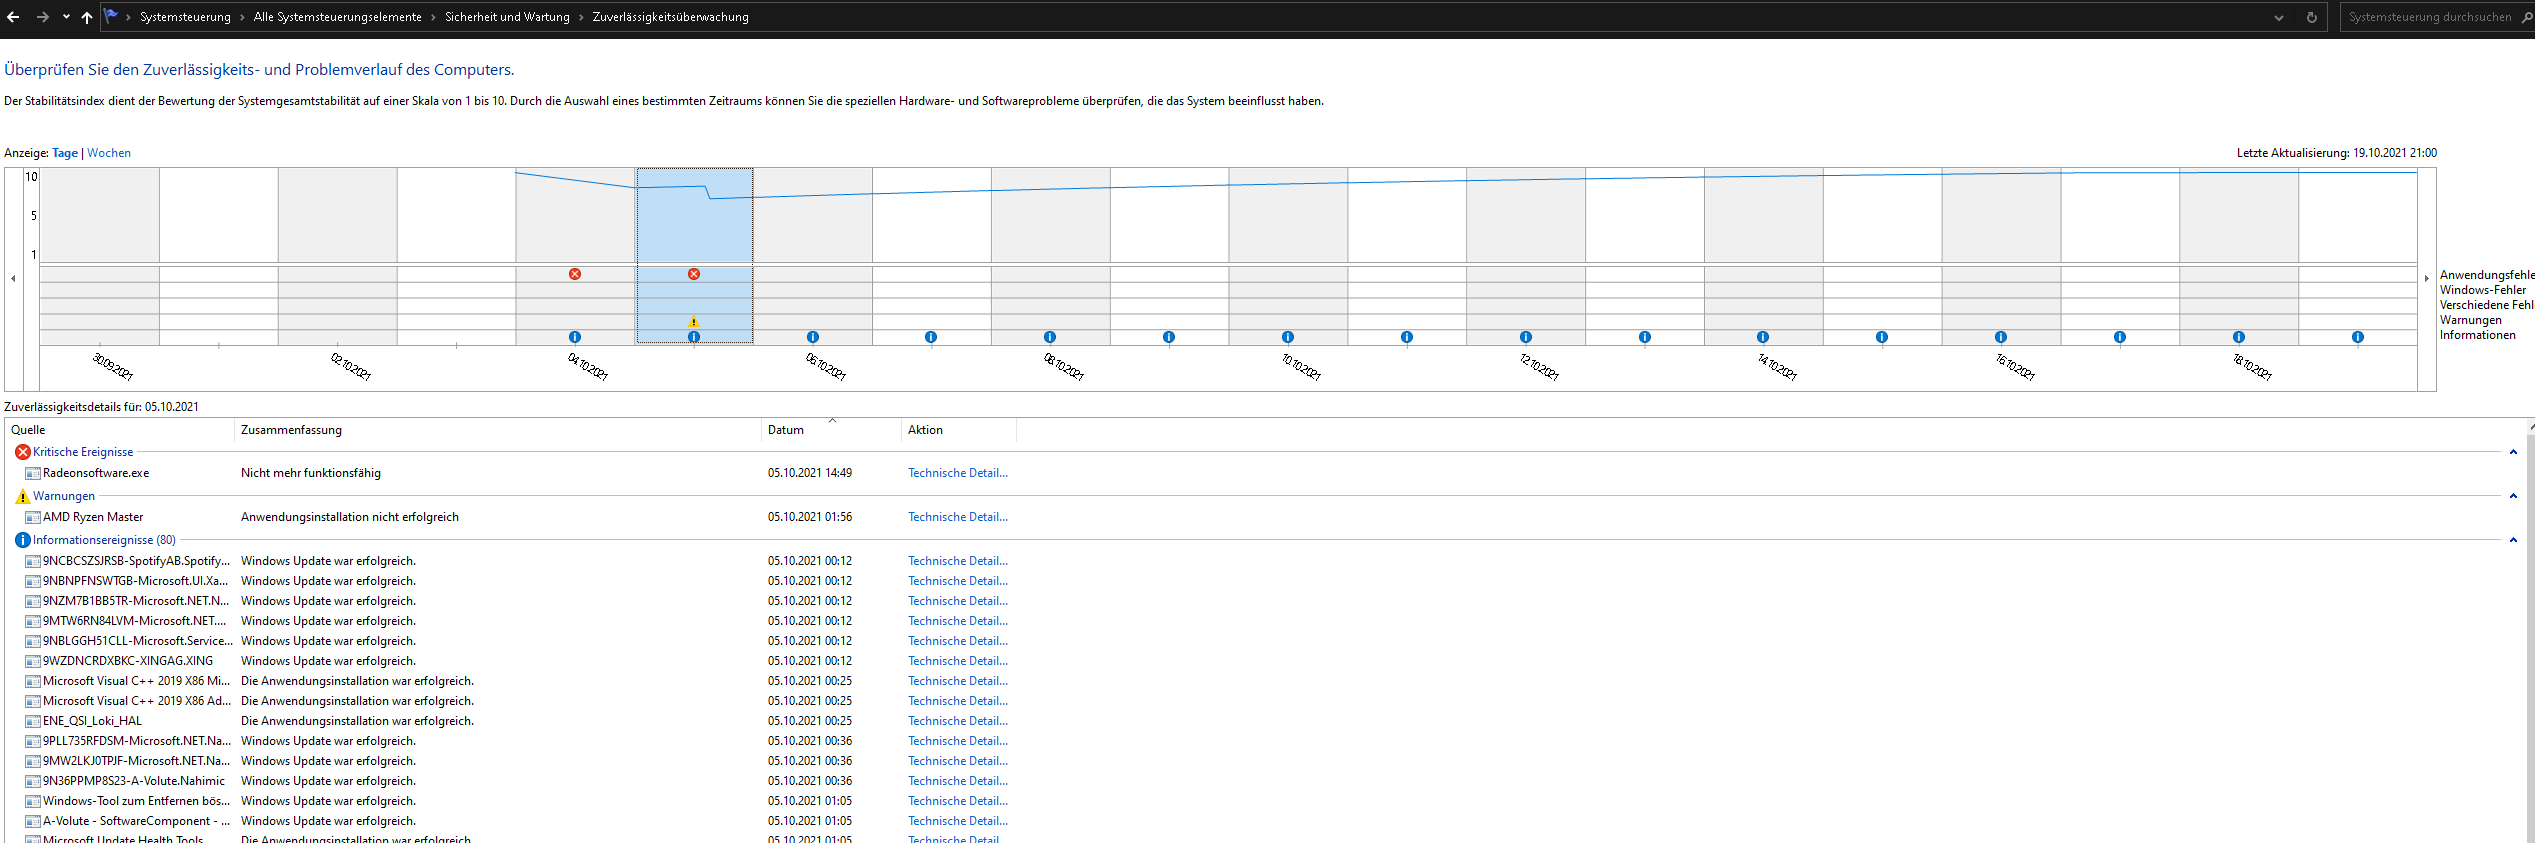Click Systemsteuerung breadcrumb
This screenshot has width=2535, height=843.
tap(185, 17)
